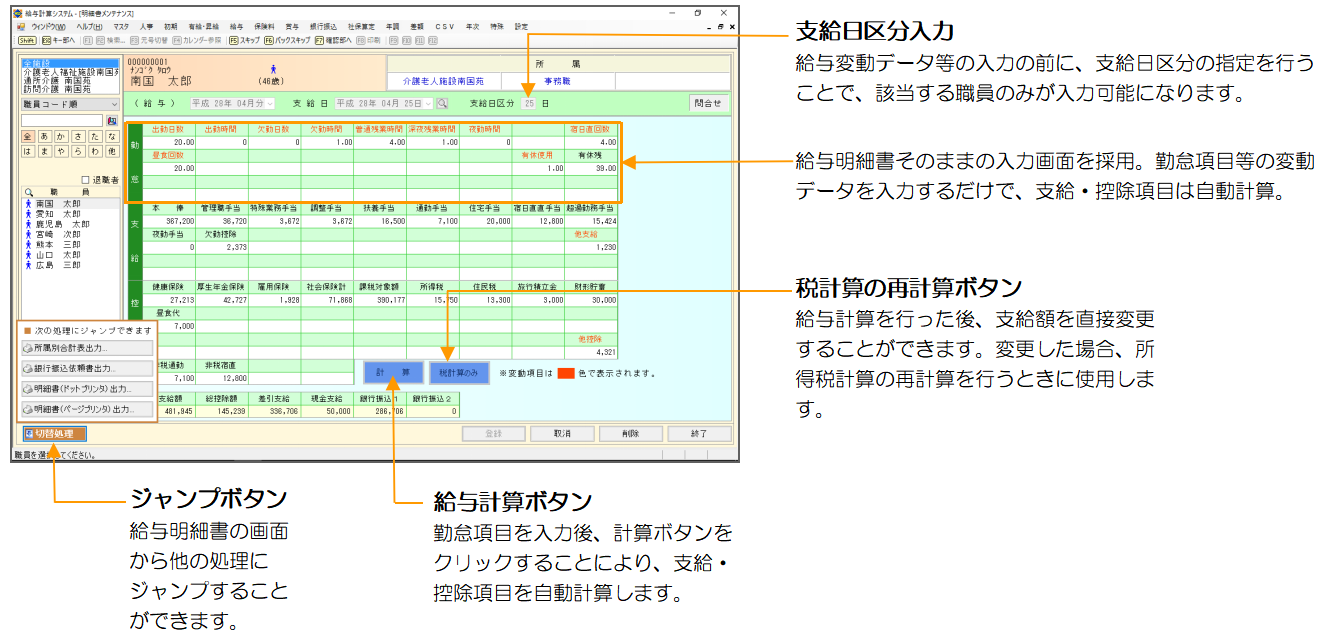Open the 支給日 date dropdown
Screen dimensions: 1332x643
428,103
